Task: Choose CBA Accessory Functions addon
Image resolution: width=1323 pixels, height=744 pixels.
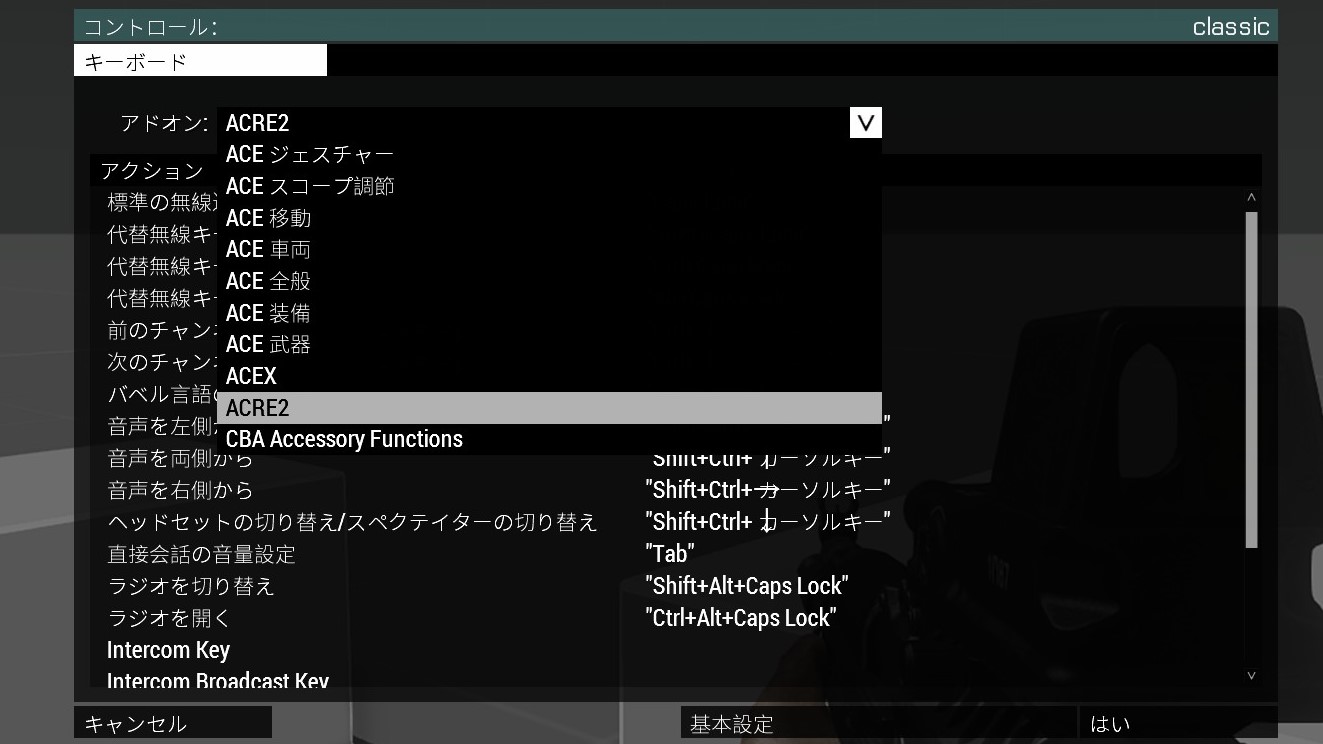Action: 549,439
